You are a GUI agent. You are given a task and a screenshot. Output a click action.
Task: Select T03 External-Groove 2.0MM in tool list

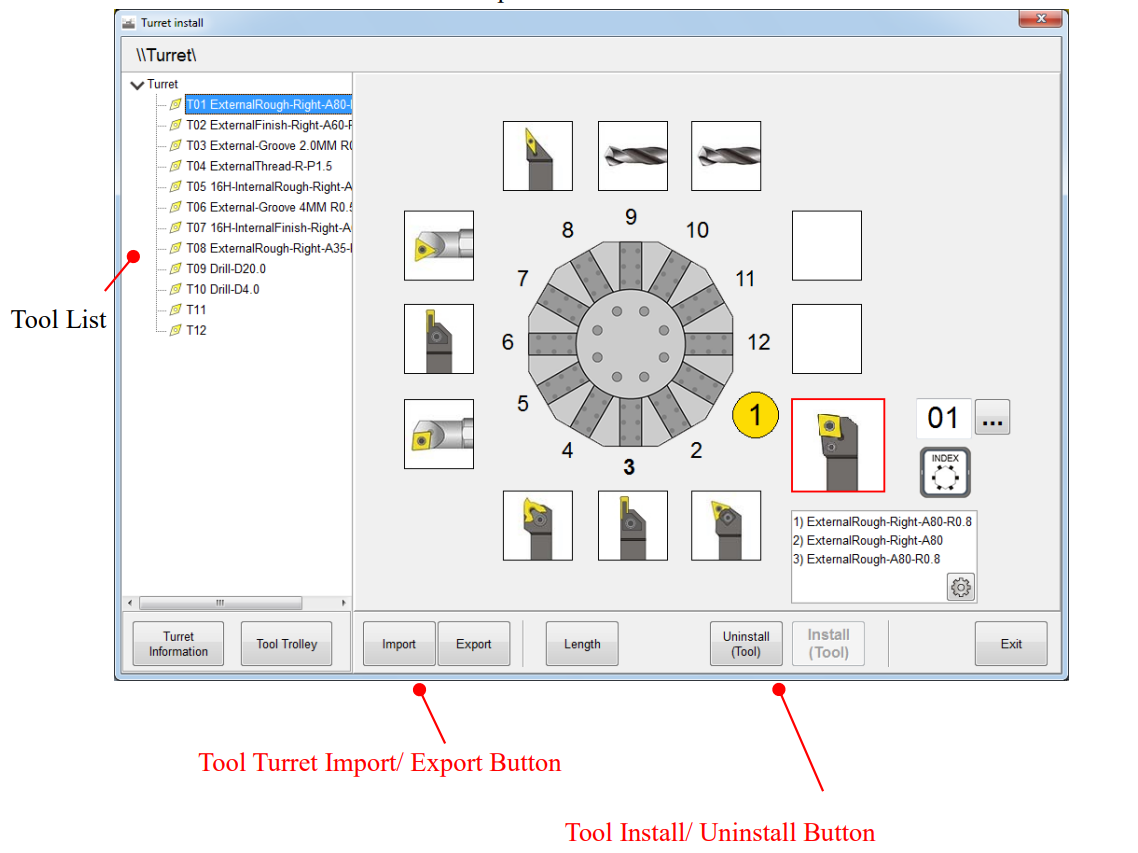(x=269, y=145)
